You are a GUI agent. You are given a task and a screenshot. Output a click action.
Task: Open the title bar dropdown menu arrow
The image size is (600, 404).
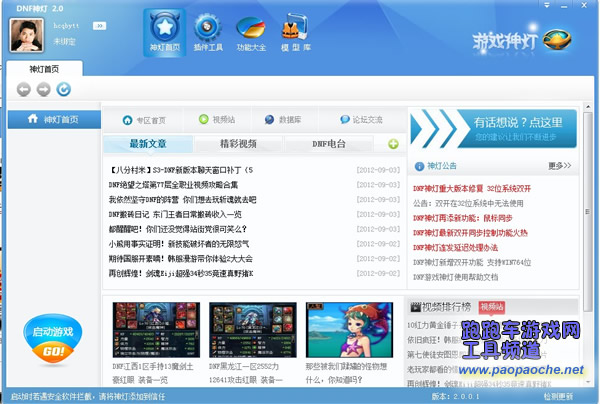(547, 5)
